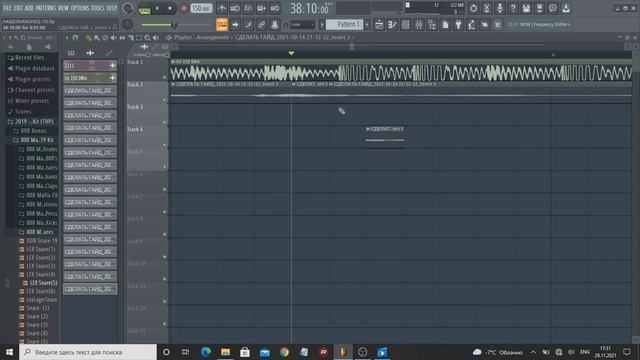Click the one-click recording microphone icon
Screen dimensions: 640x360
pyautogui.click(x=500, y=8)
